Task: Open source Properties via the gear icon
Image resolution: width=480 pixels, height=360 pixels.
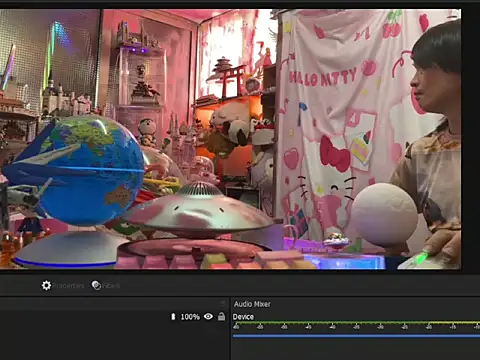Action: coord(46,285)
